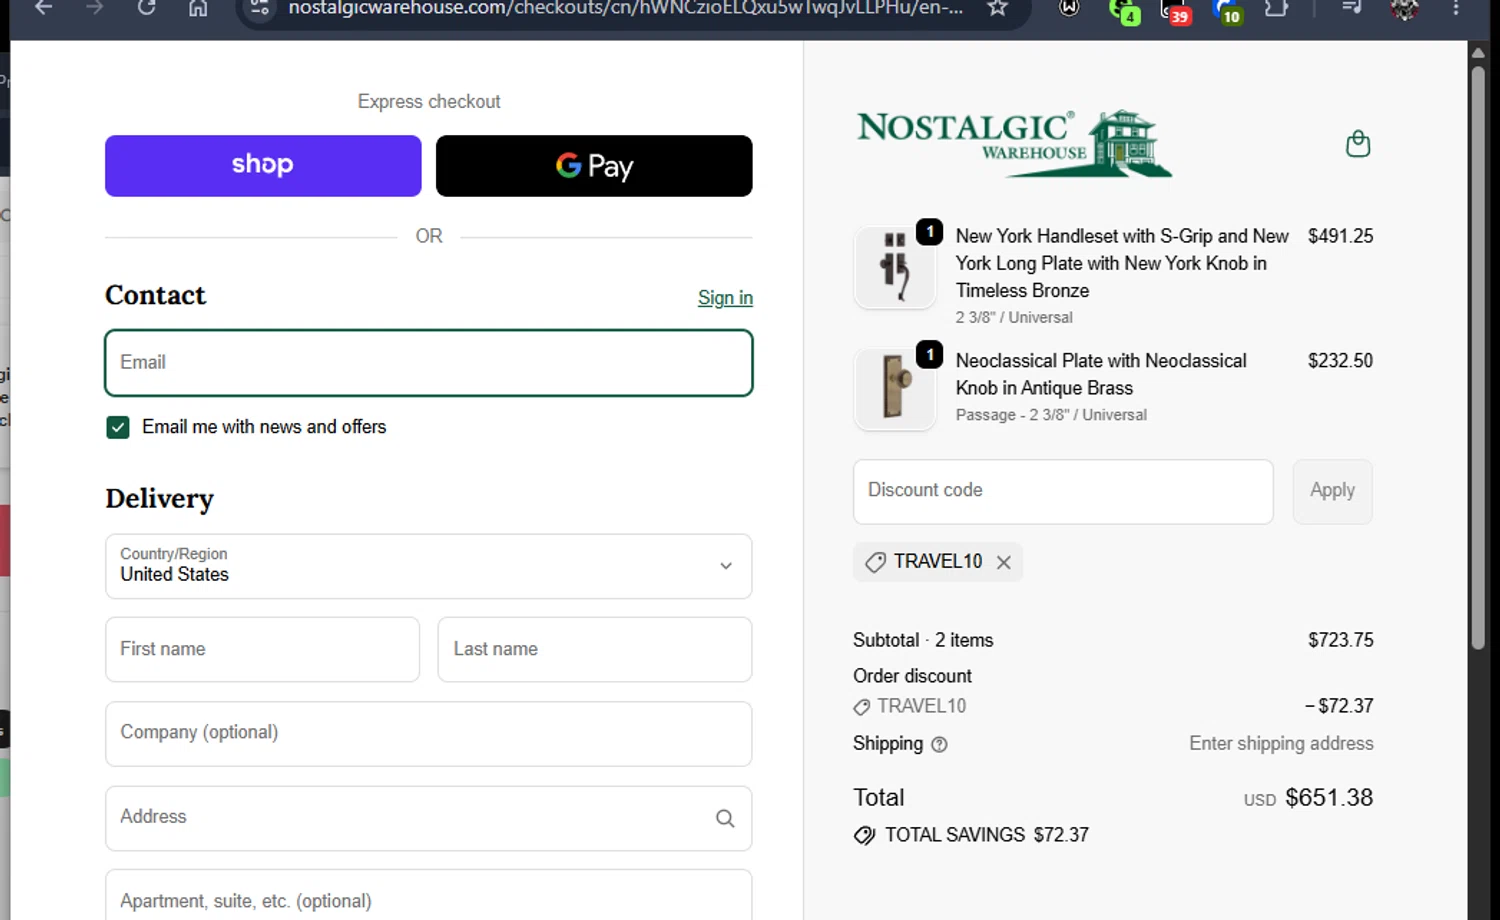The width and height of the screenshot is (1500, 920).
Task: Click the $491.25 price text
Action: tap(1340, 236)
